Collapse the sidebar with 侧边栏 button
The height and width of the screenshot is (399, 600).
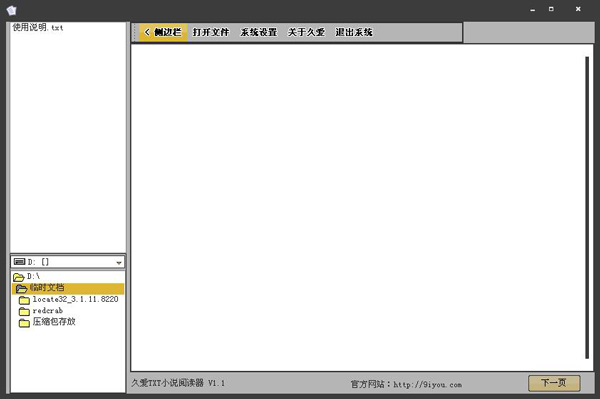163,32
